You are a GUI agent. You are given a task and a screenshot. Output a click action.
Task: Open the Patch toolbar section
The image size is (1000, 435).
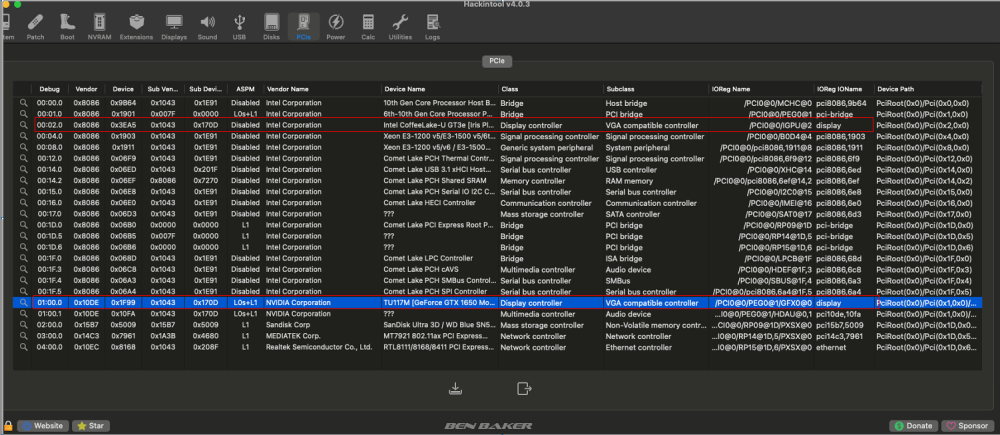click(x=36, y=26)
